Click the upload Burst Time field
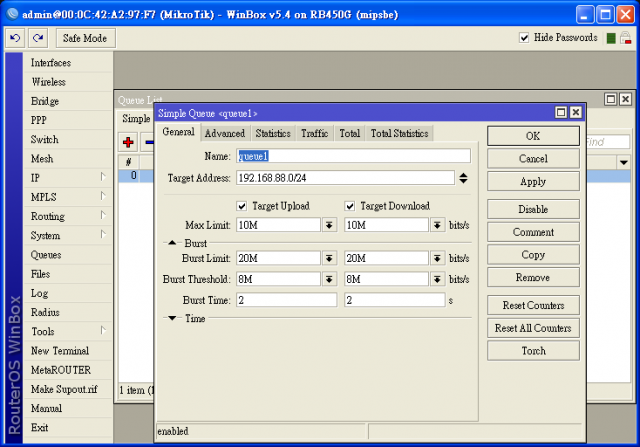 point(287,300)
